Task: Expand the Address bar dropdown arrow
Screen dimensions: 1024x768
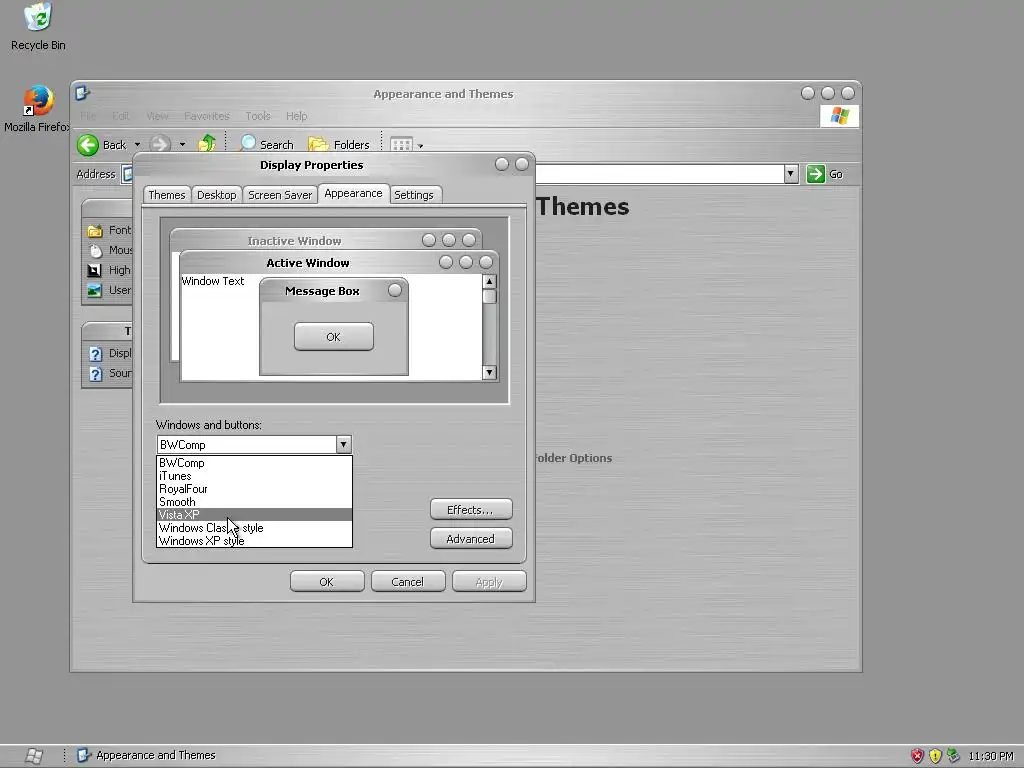Action: [x=791, y=174]
